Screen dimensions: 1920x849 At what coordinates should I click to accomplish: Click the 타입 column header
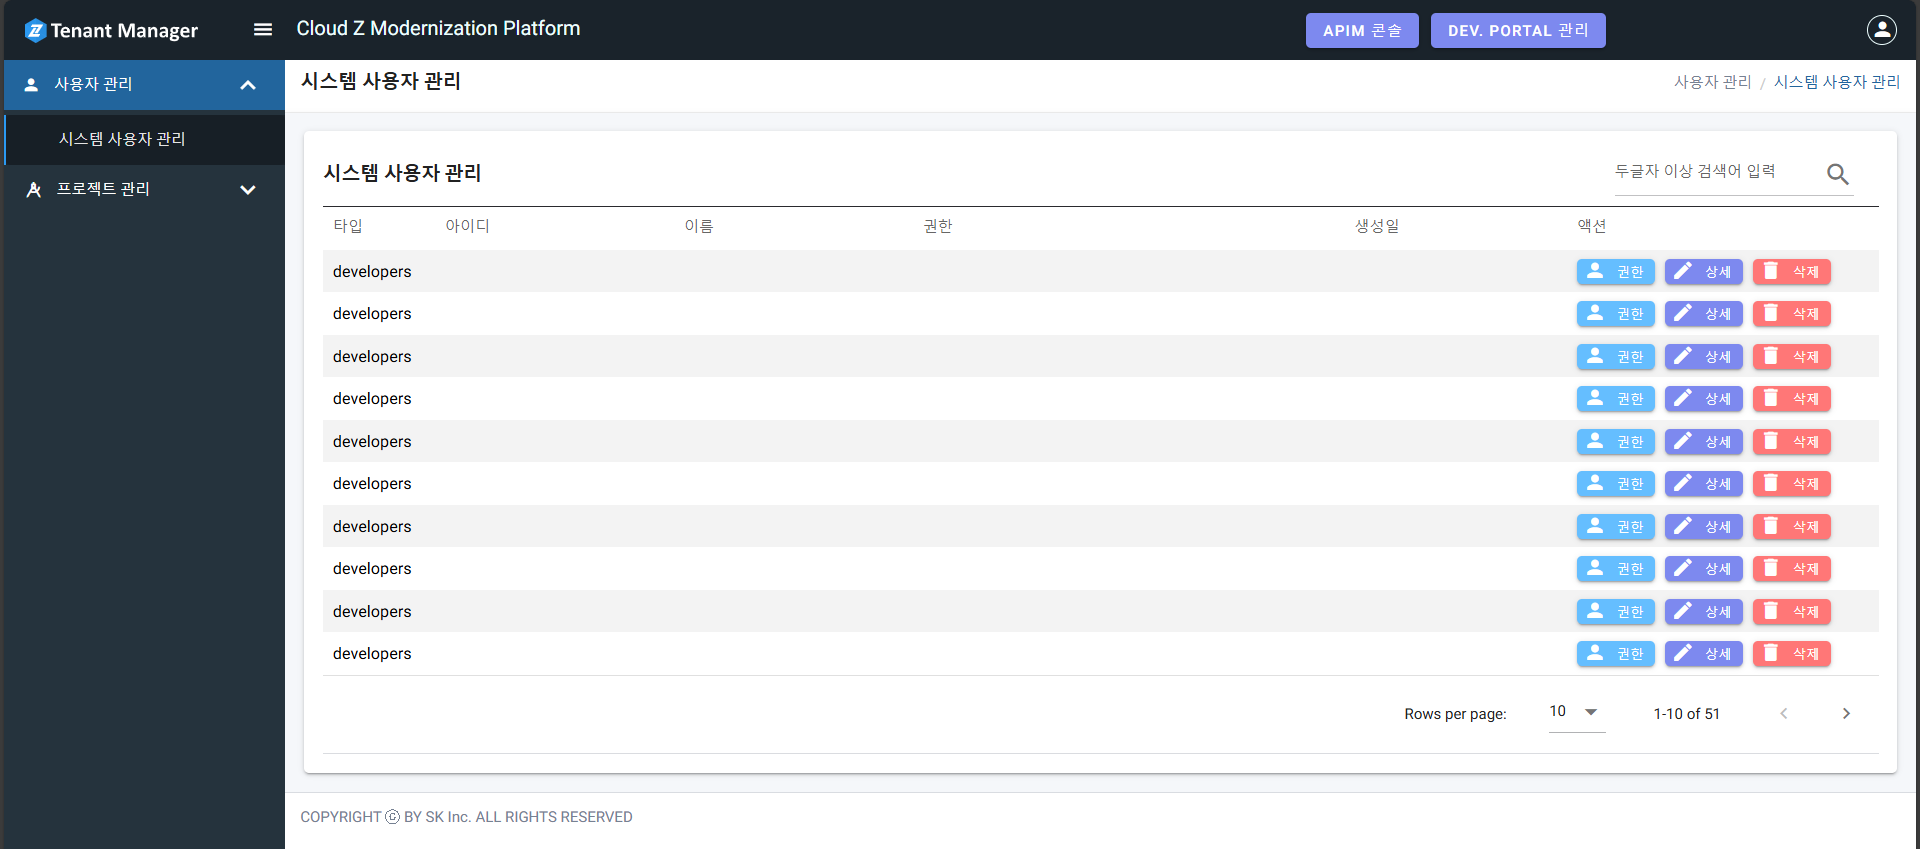[348, 226]
